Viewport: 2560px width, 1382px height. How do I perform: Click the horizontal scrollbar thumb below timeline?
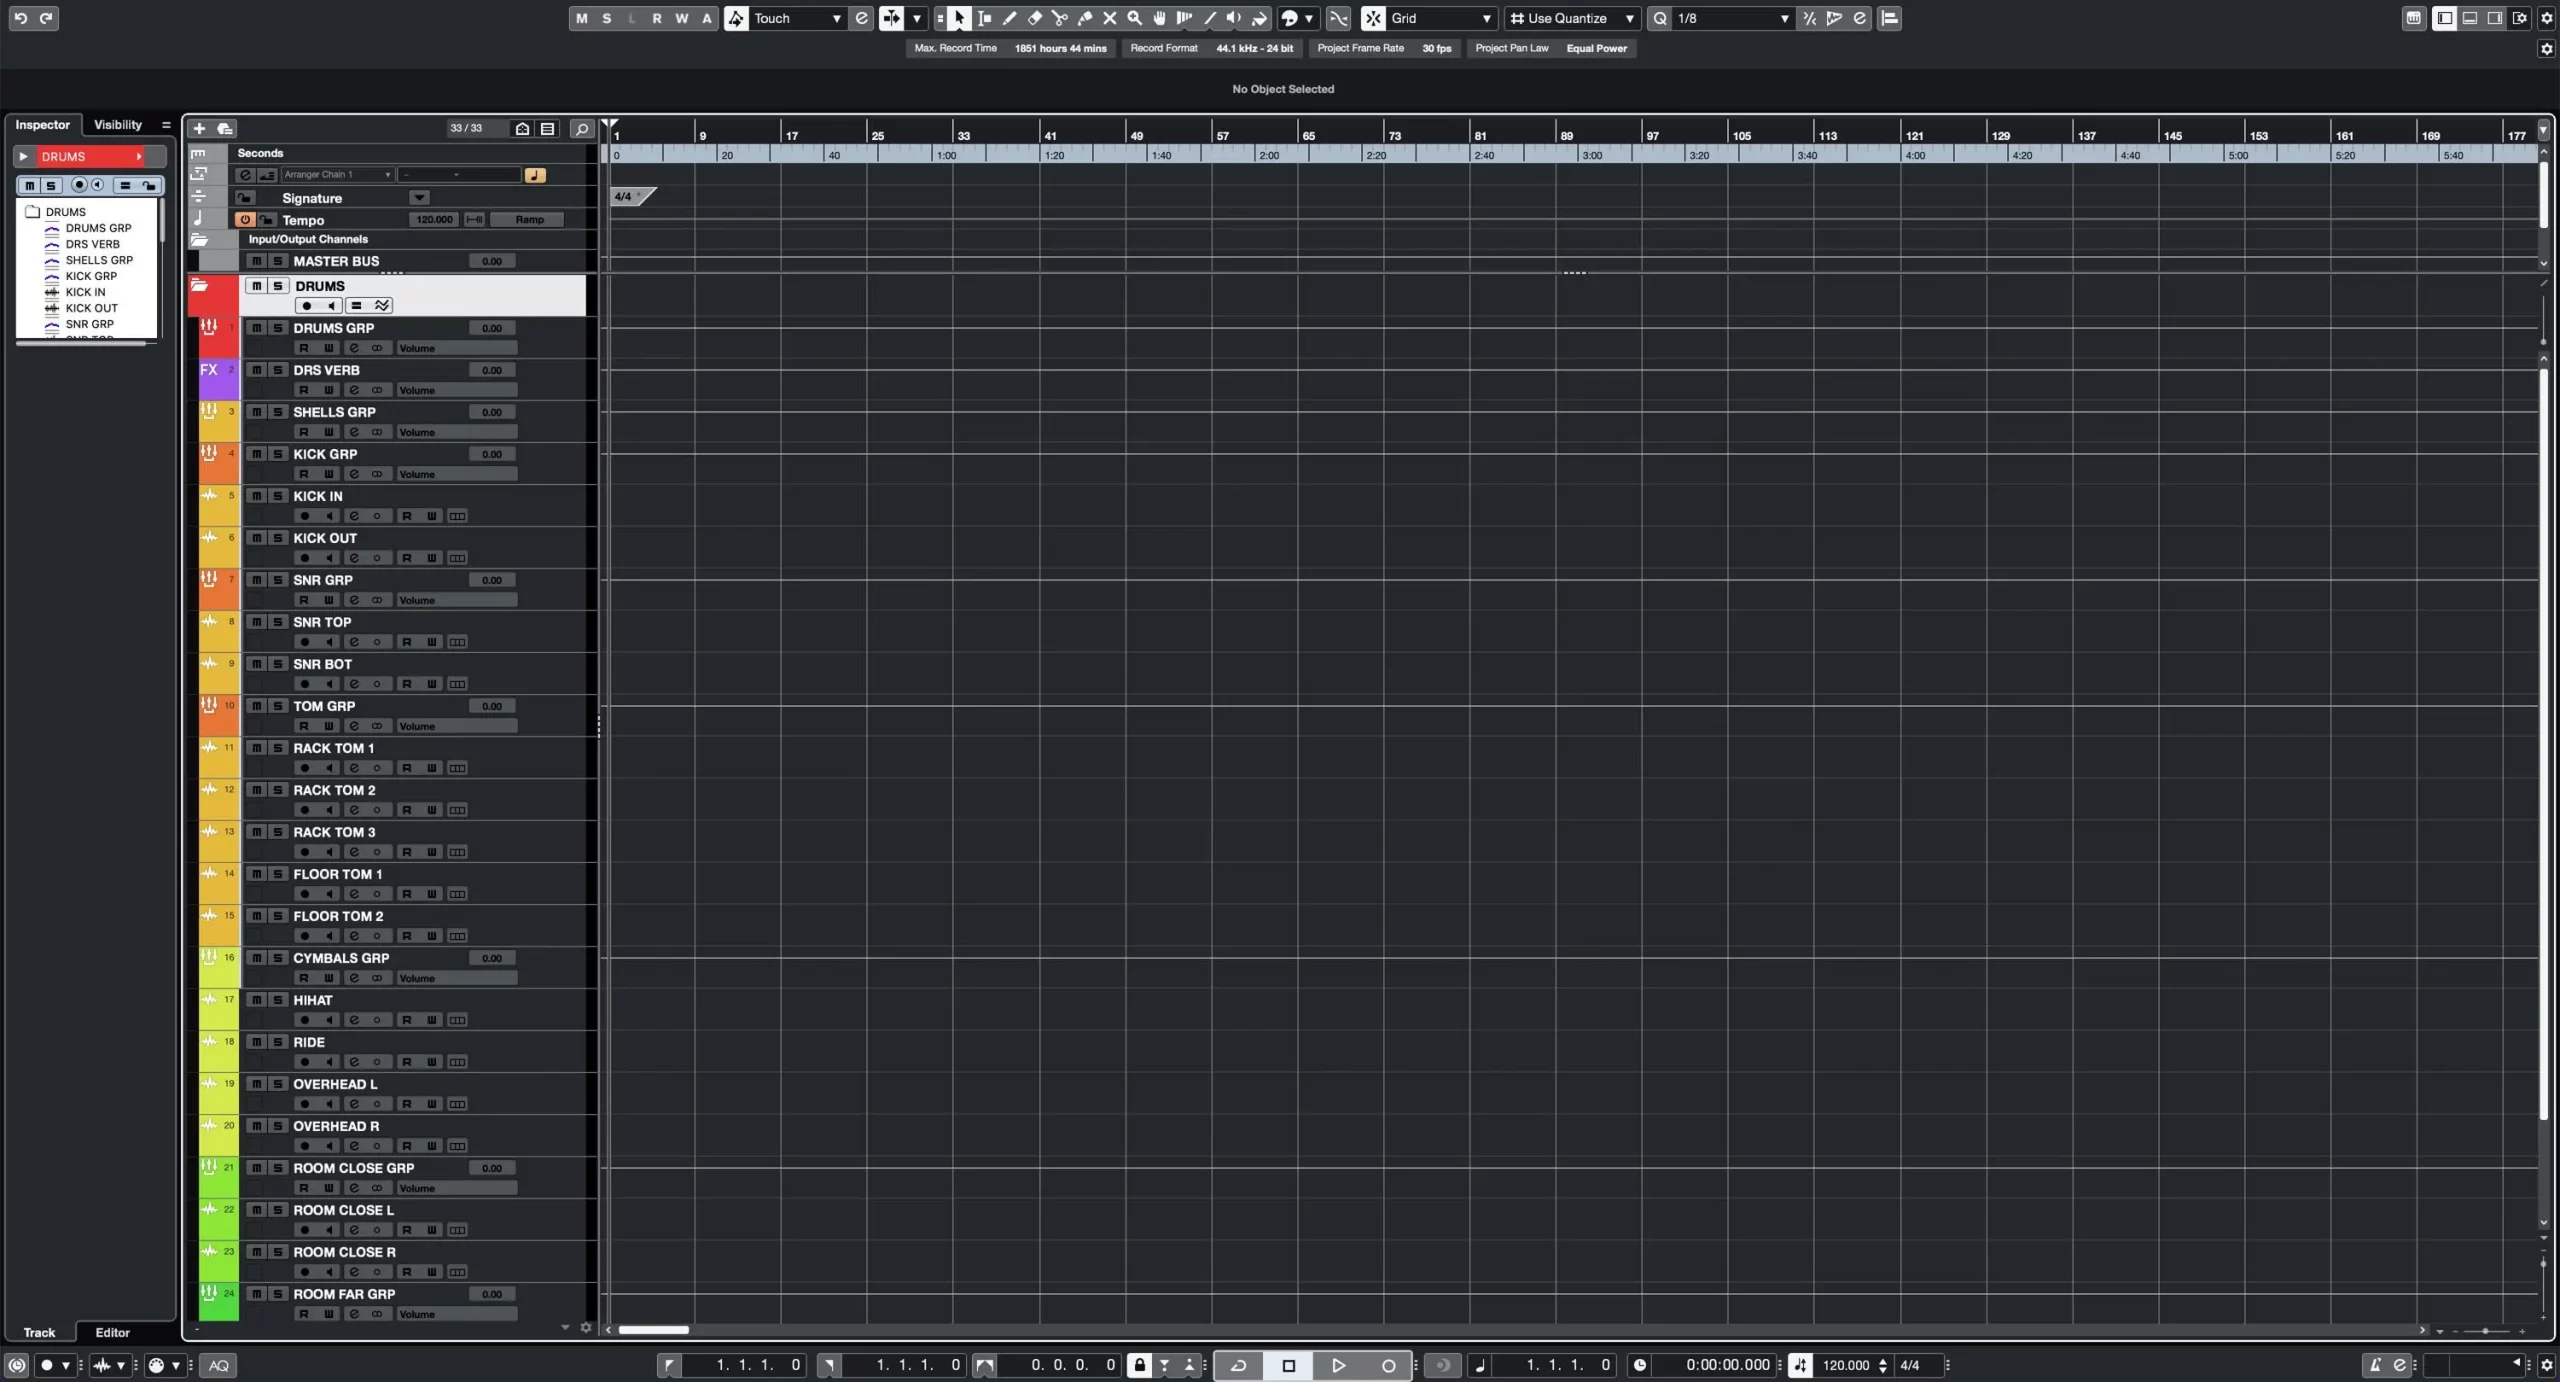pyautogui.click(x=653, y=1330)
